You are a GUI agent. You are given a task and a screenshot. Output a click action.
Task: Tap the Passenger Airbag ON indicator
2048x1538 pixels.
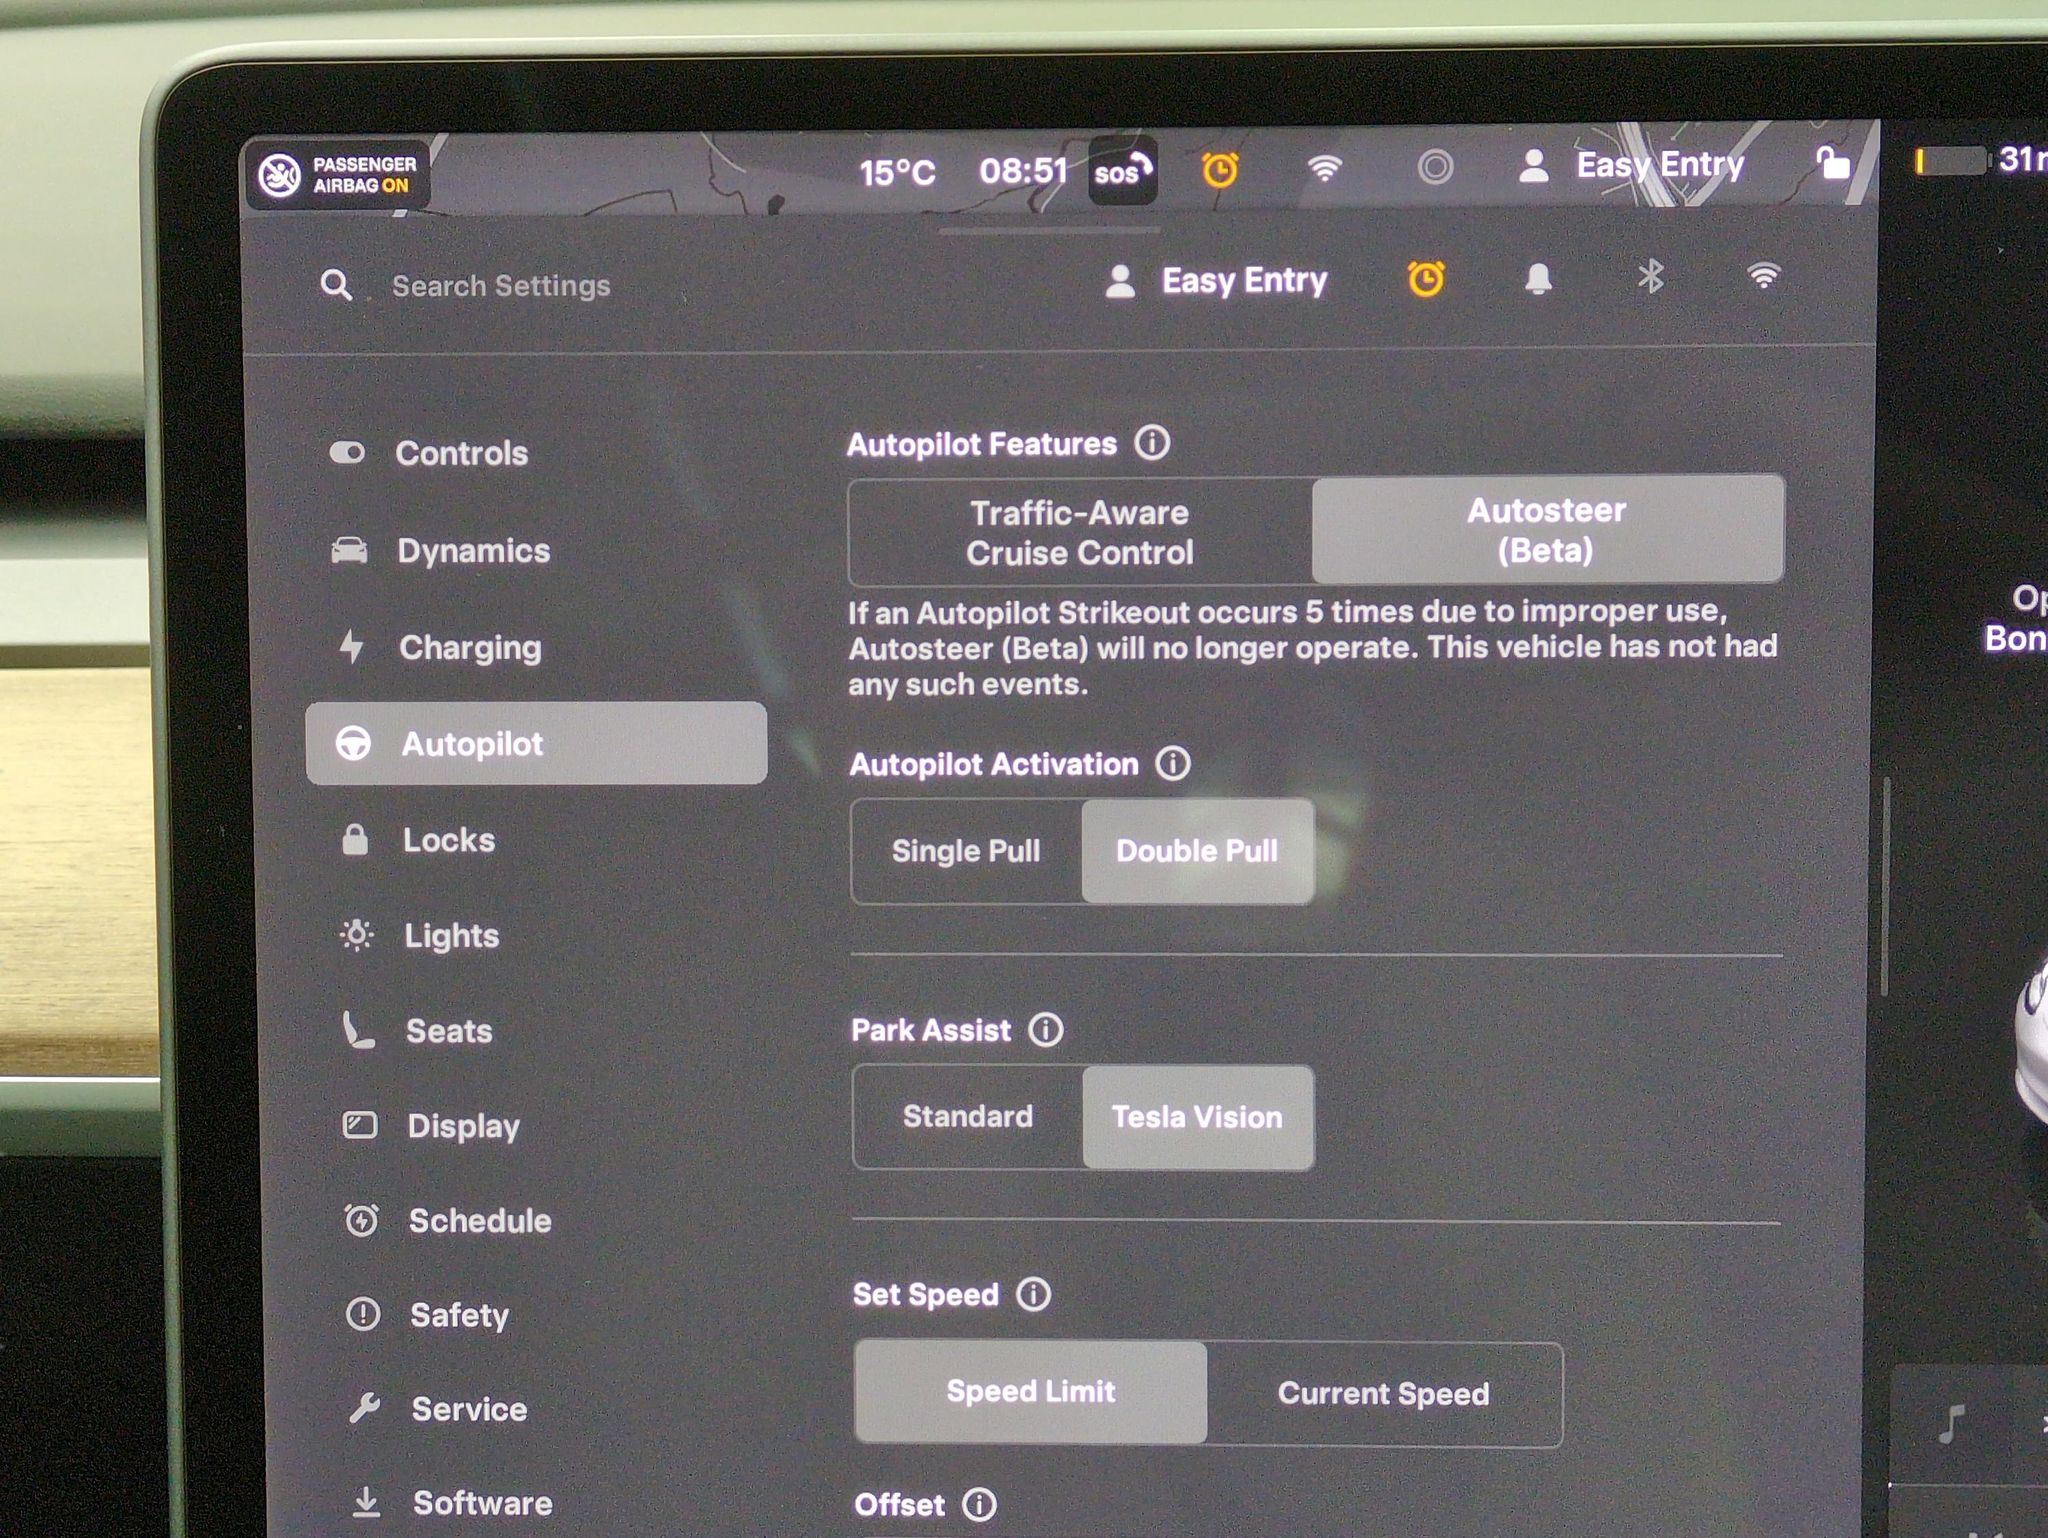(x=338, y=175)
